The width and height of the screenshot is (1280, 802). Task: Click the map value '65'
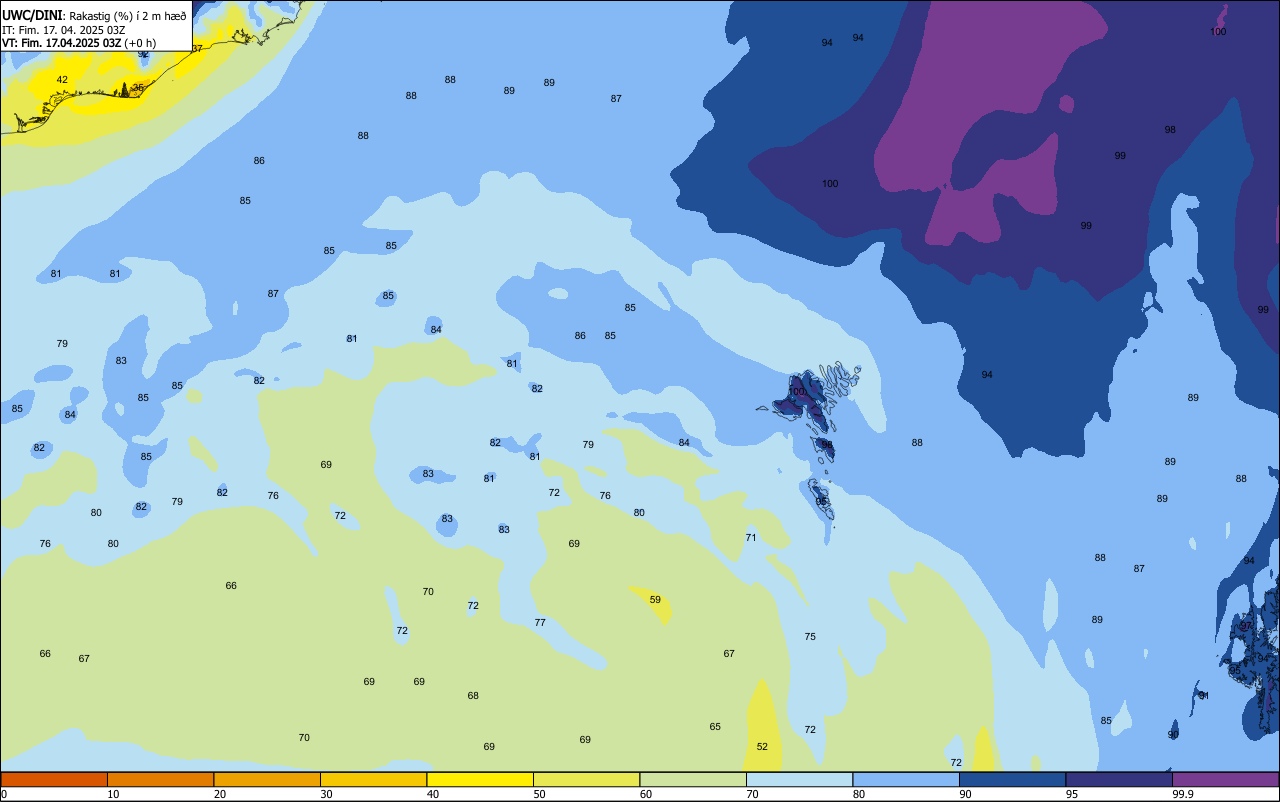[715, 727]
